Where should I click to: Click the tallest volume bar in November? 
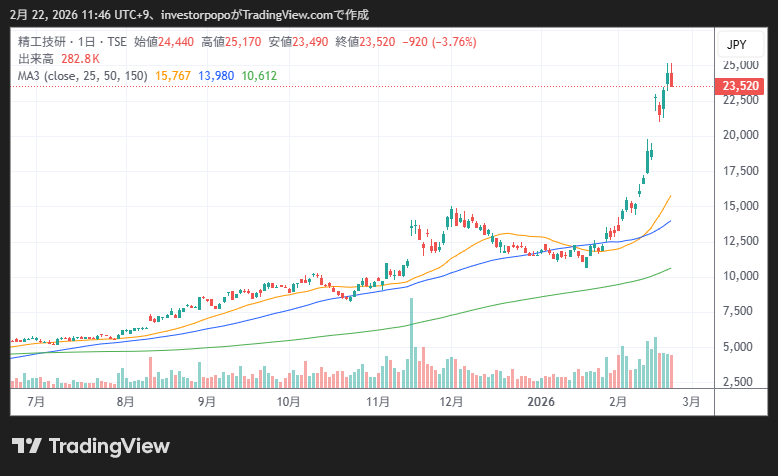click(411, 350)
